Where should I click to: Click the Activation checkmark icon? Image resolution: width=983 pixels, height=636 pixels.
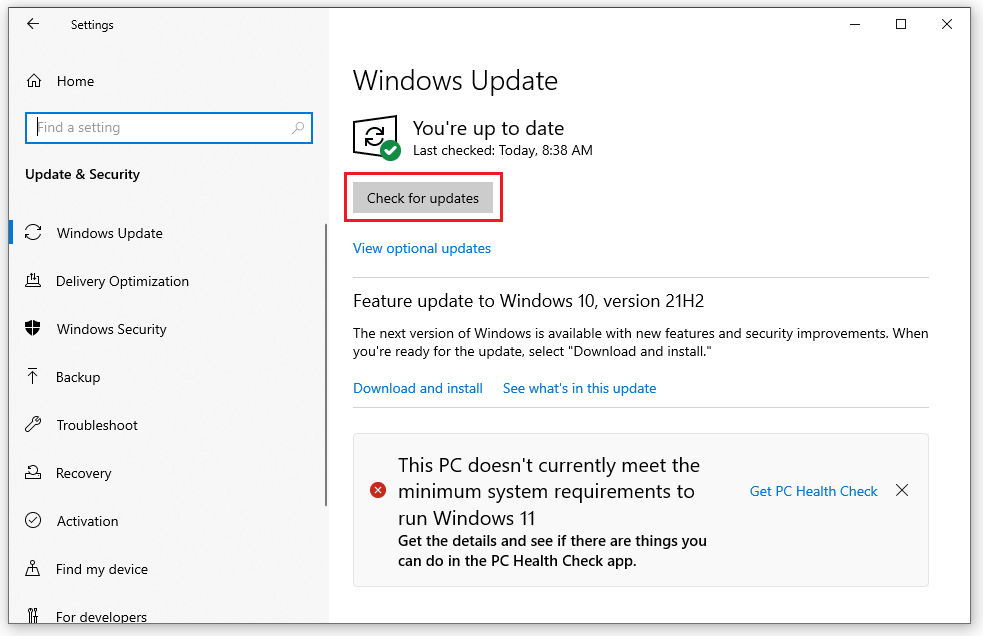coord(33,521)
